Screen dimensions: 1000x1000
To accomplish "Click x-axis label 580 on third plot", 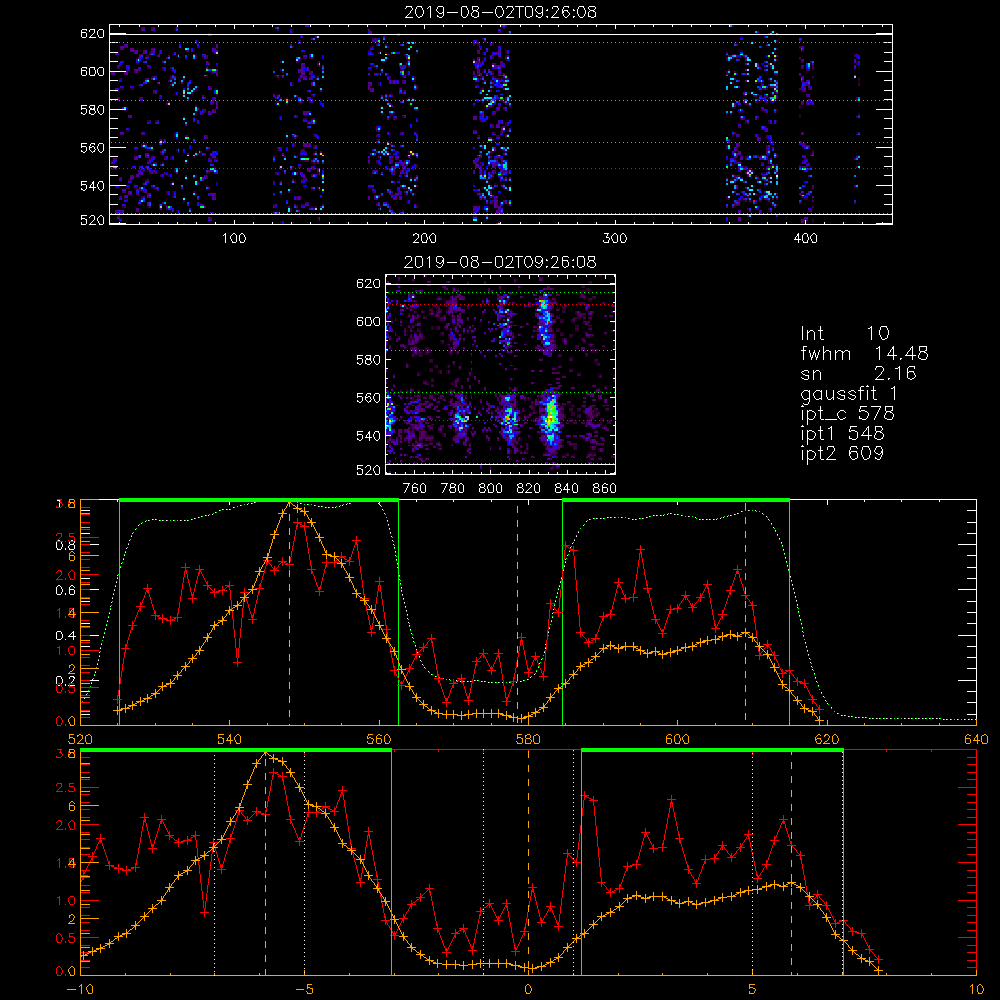I will (528, 740).
